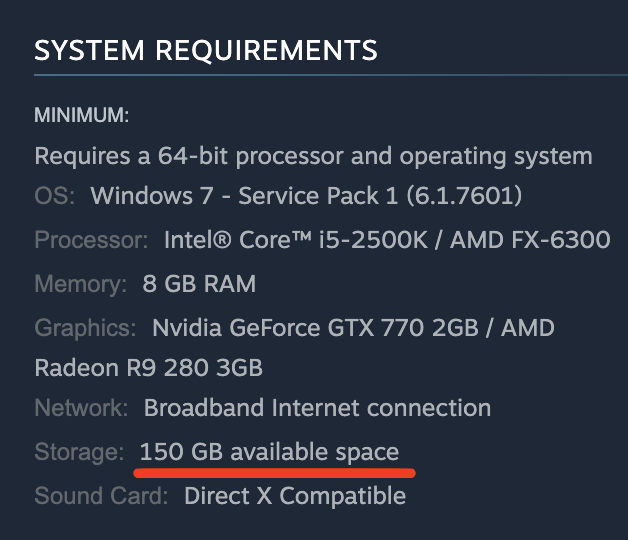Image resolution: width=628 pixels, height=540 pixels.
Task: Click the AMD FX-6300 text
Action: 530,240
